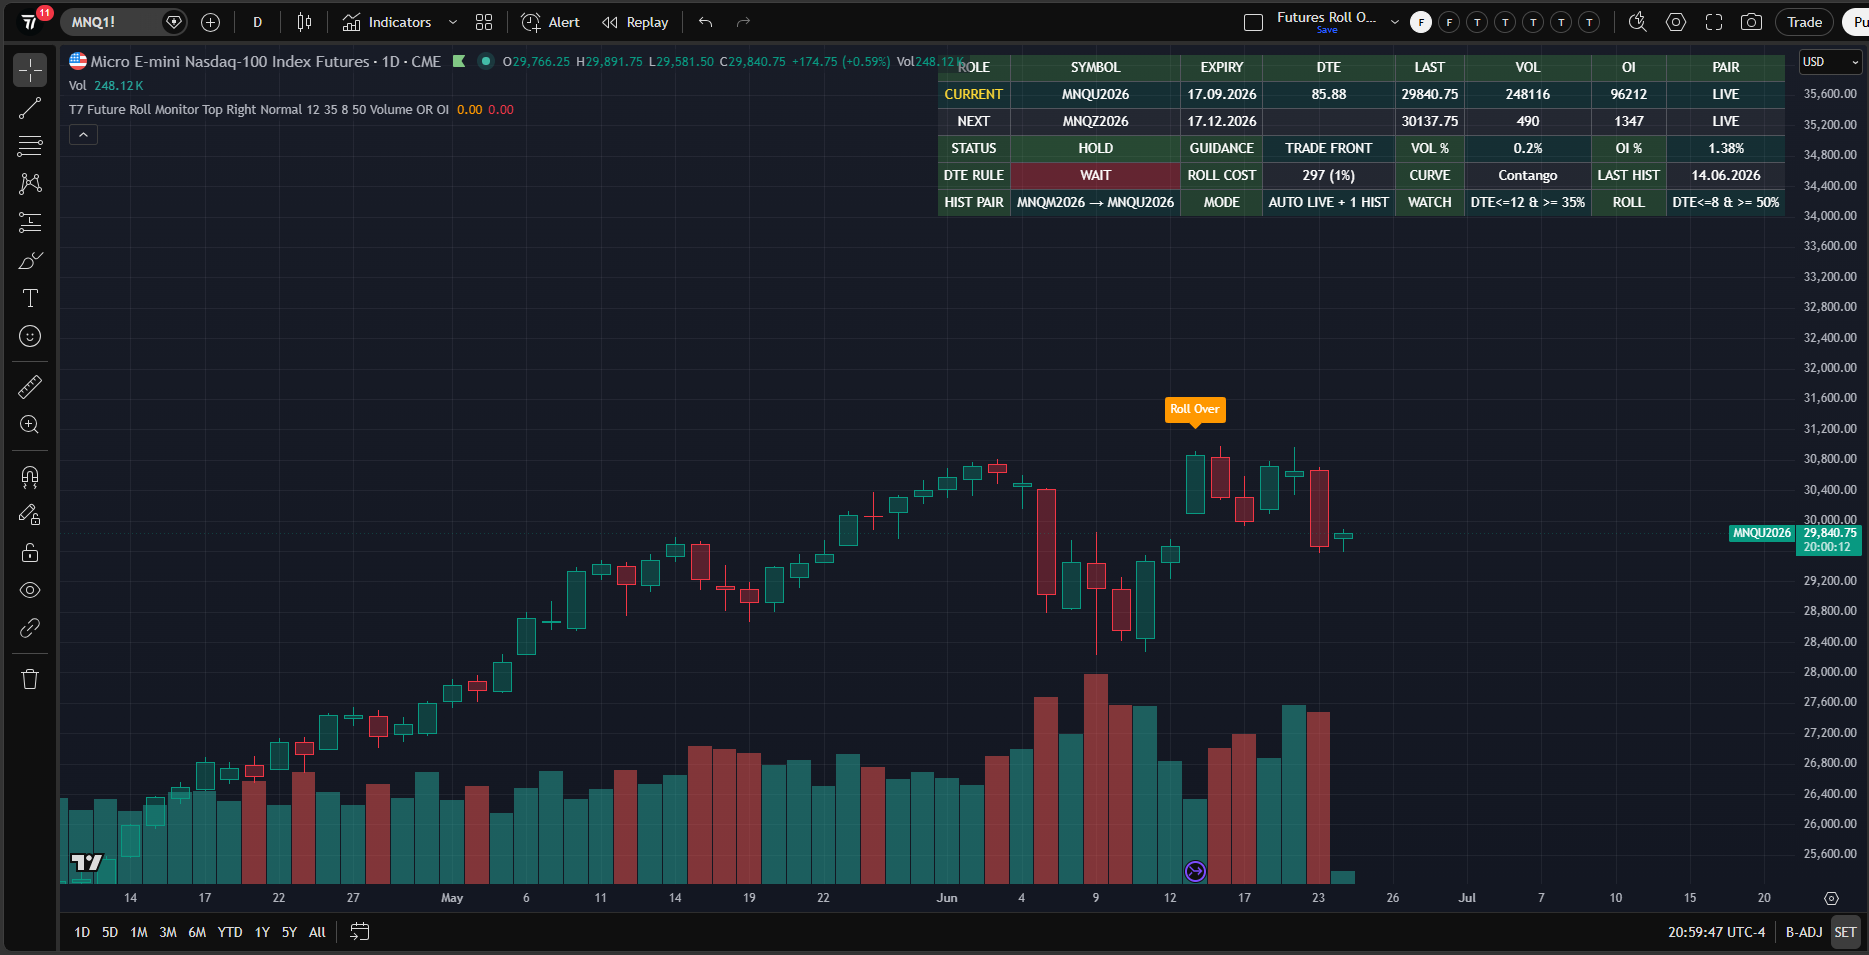This screenshot has width=1869, height=955.
Task: Click the contract switch marker near 12
Action: click(x=1195, y=871)
